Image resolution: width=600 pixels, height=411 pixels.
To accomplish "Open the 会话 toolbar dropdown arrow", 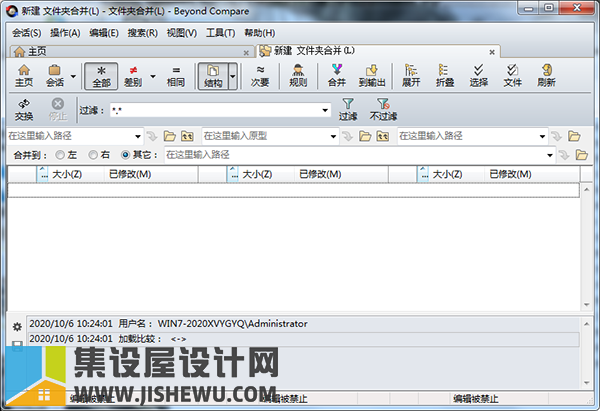I will [x=73, y=76].
